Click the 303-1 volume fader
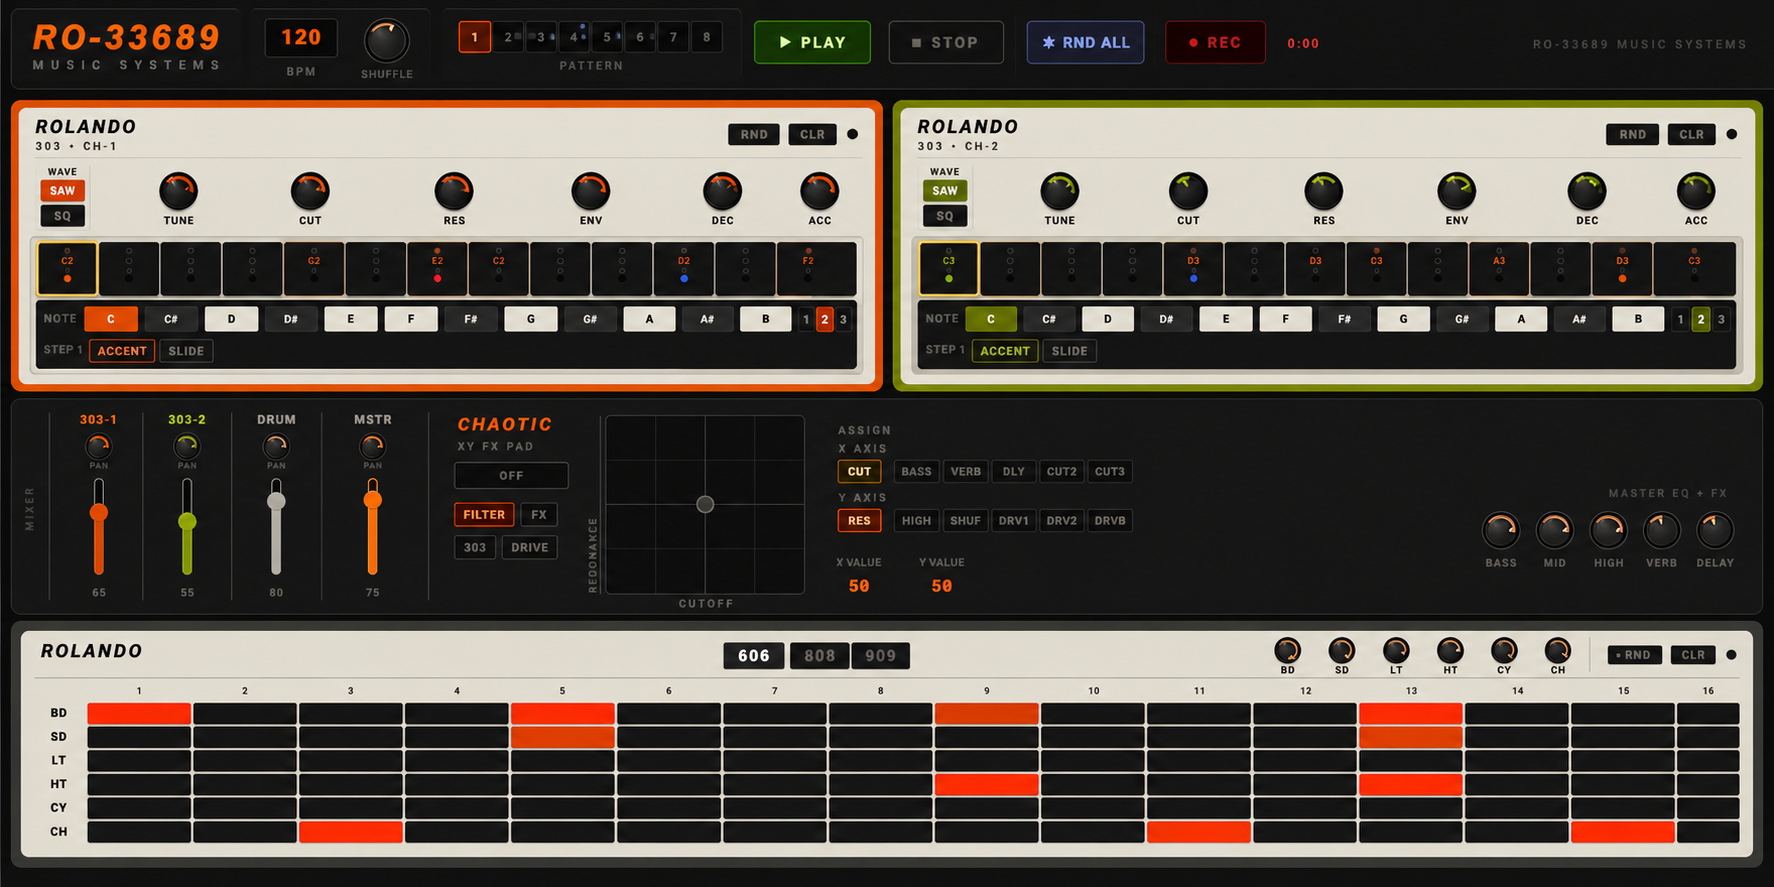Viewport: 1774px width, 887px height. coord(98,513)
